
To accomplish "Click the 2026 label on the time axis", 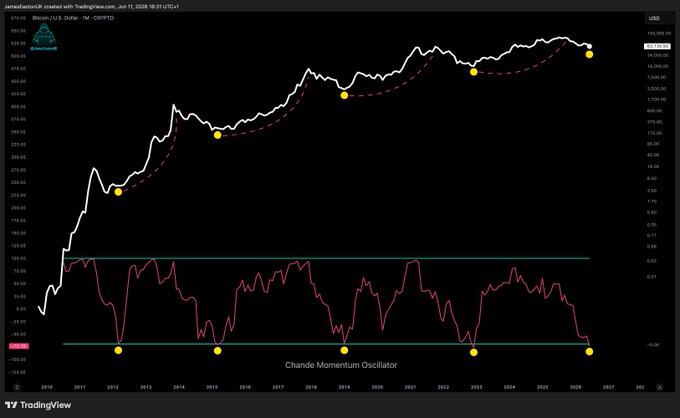I will point(575,387).
